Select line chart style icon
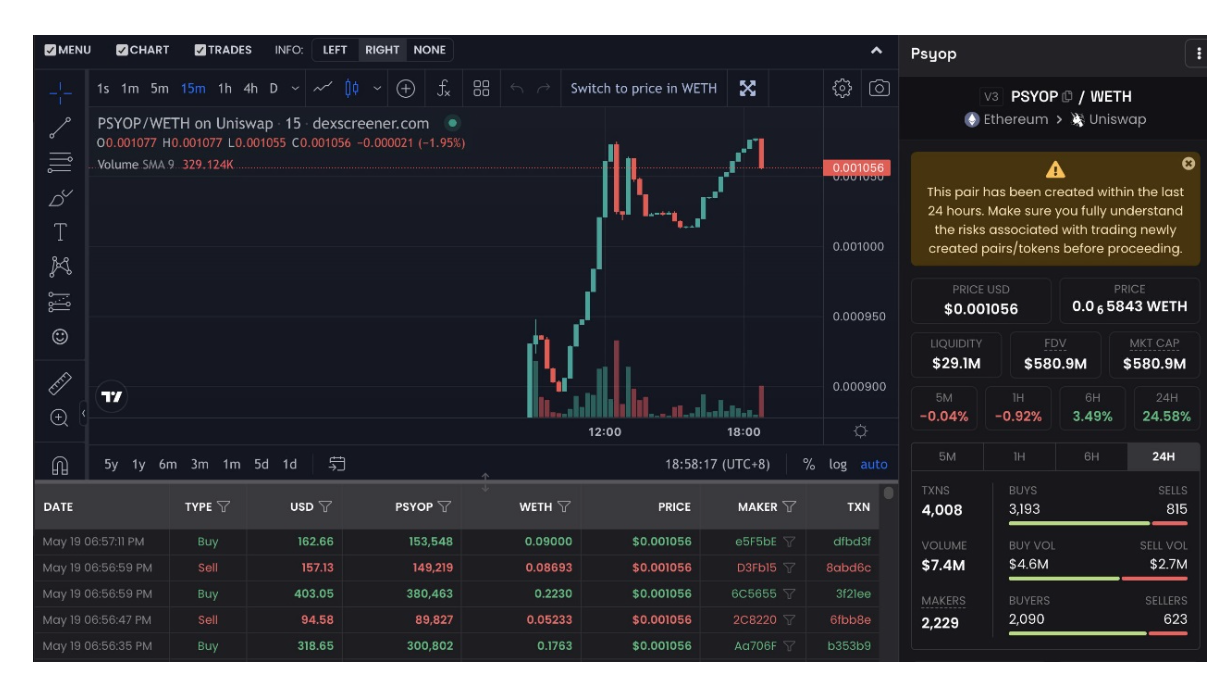Screen dimensions: 1228x682 click(x=322, y=88)
